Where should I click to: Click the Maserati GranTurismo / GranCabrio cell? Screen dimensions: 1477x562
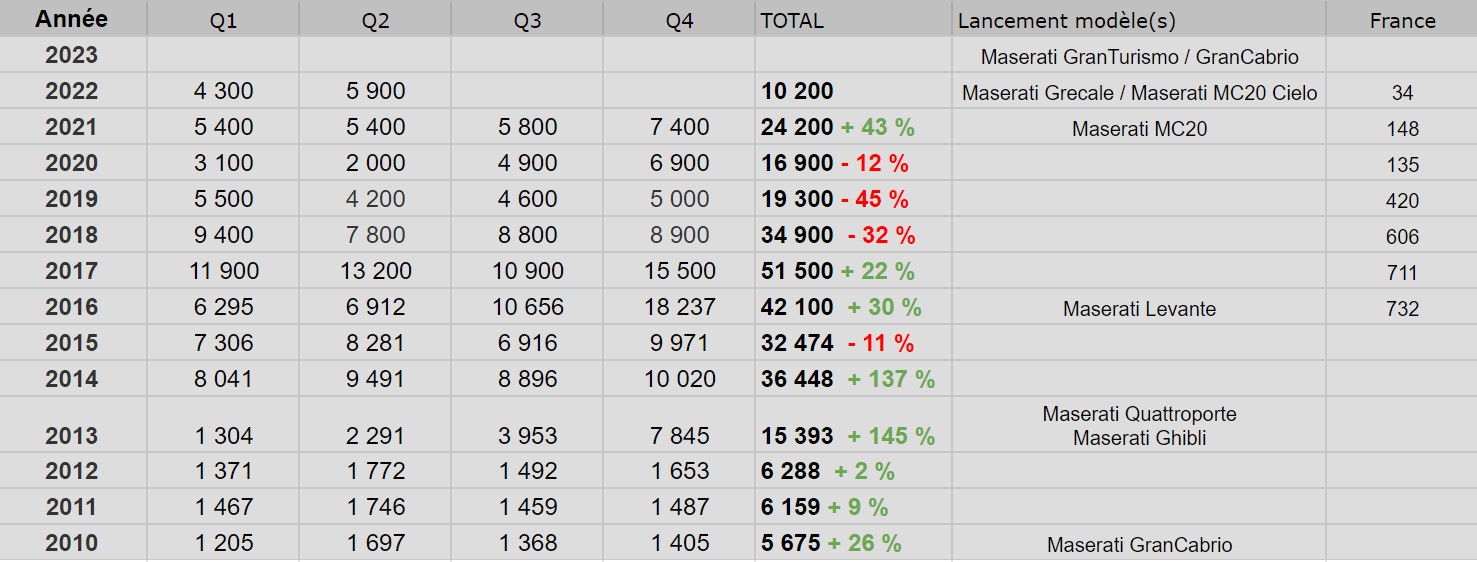(x=1139, y=57)
